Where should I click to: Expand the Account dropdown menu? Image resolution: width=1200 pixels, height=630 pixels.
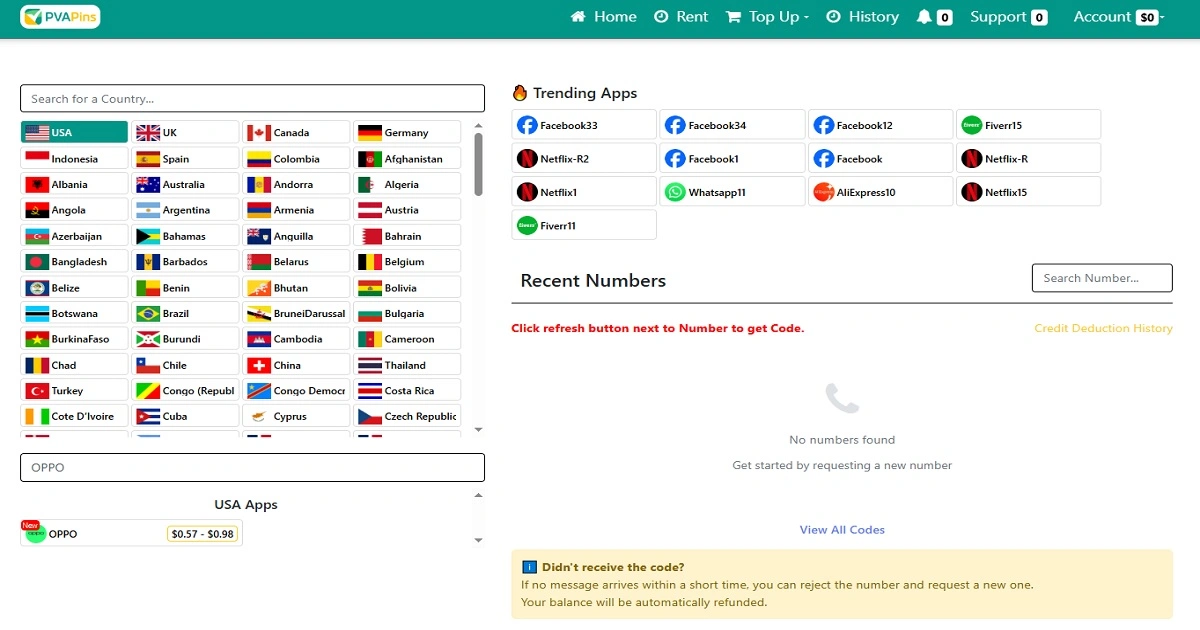point(1118,17)
